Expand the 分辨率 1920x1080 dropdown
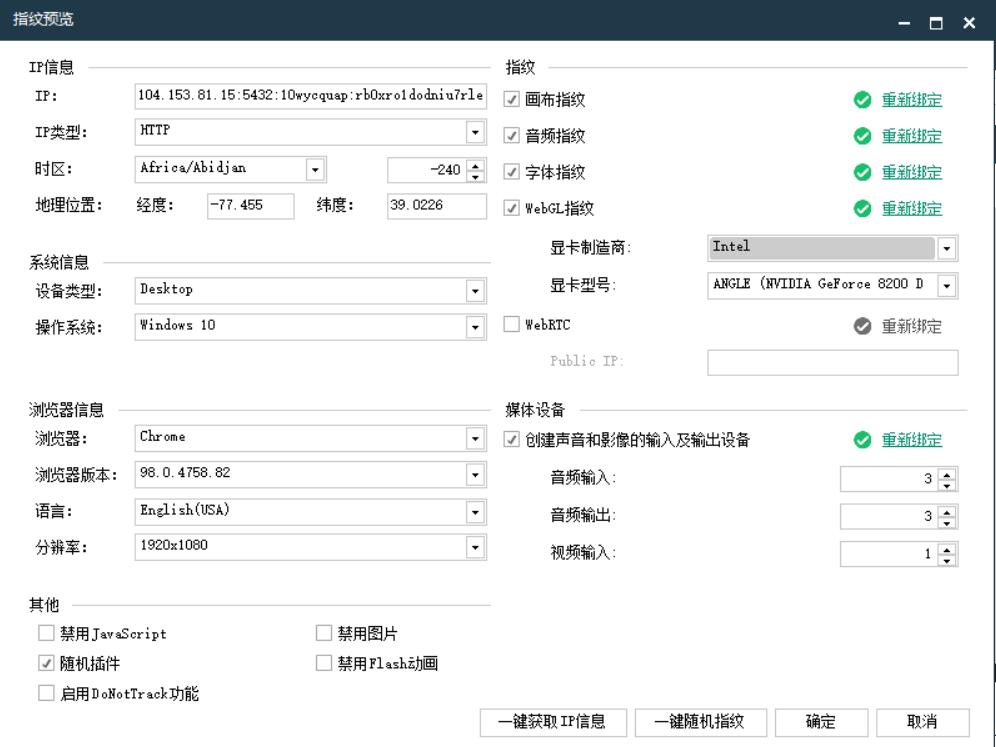996x747 pixels. pyautogui.click(x=475, y=546)
